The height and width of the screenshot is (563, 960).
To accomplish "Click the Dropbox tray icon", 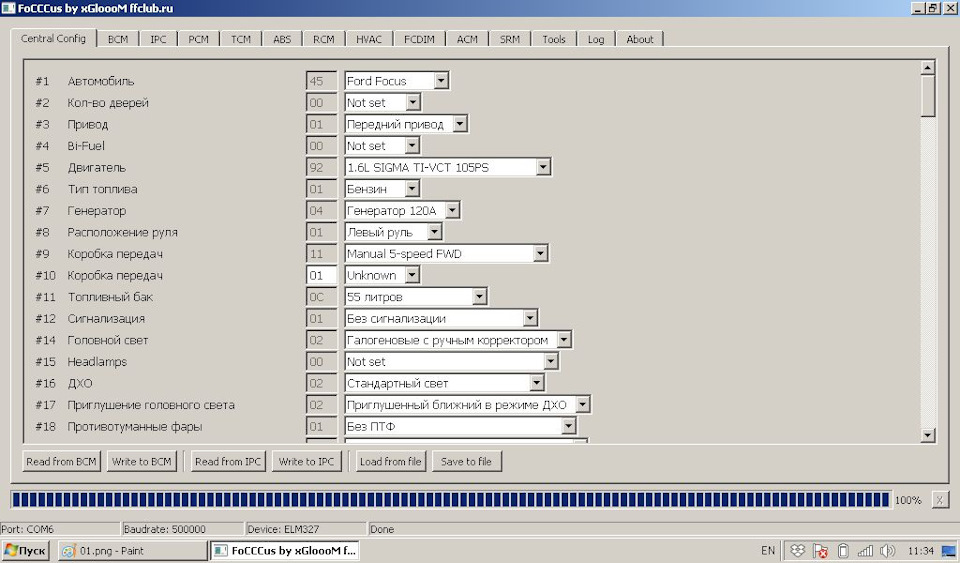I will (797, 551).
